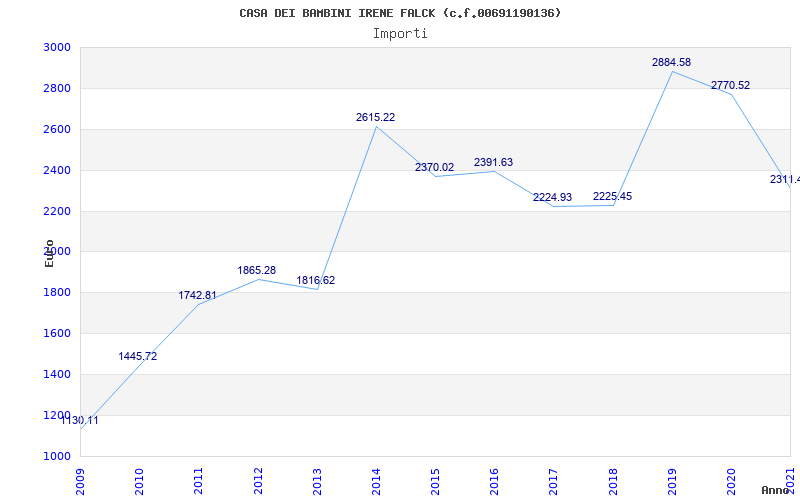The width and height of the screenshot is (800, 500).
Task: Click the 2020 x-axis year label
Action: pos(732,481)
